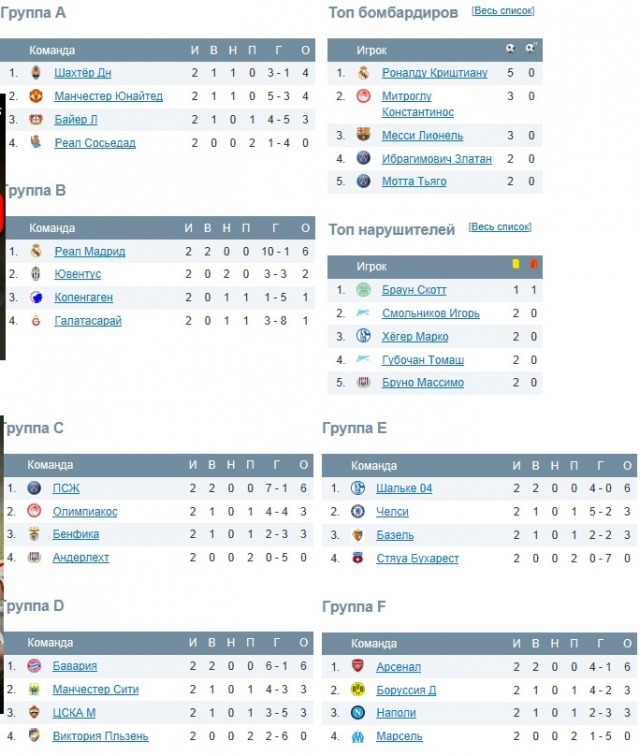Click the goals icon column header

(511, 48)
